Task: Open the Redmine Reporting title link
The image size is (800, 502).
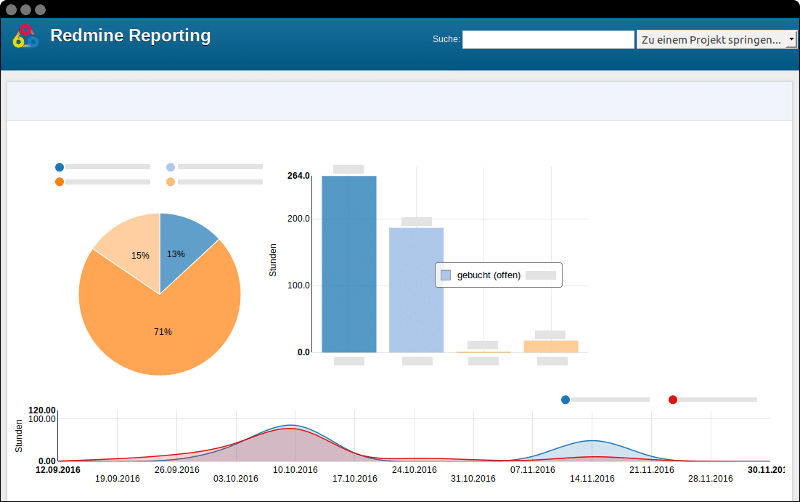Action: click(x=131, y=35)
